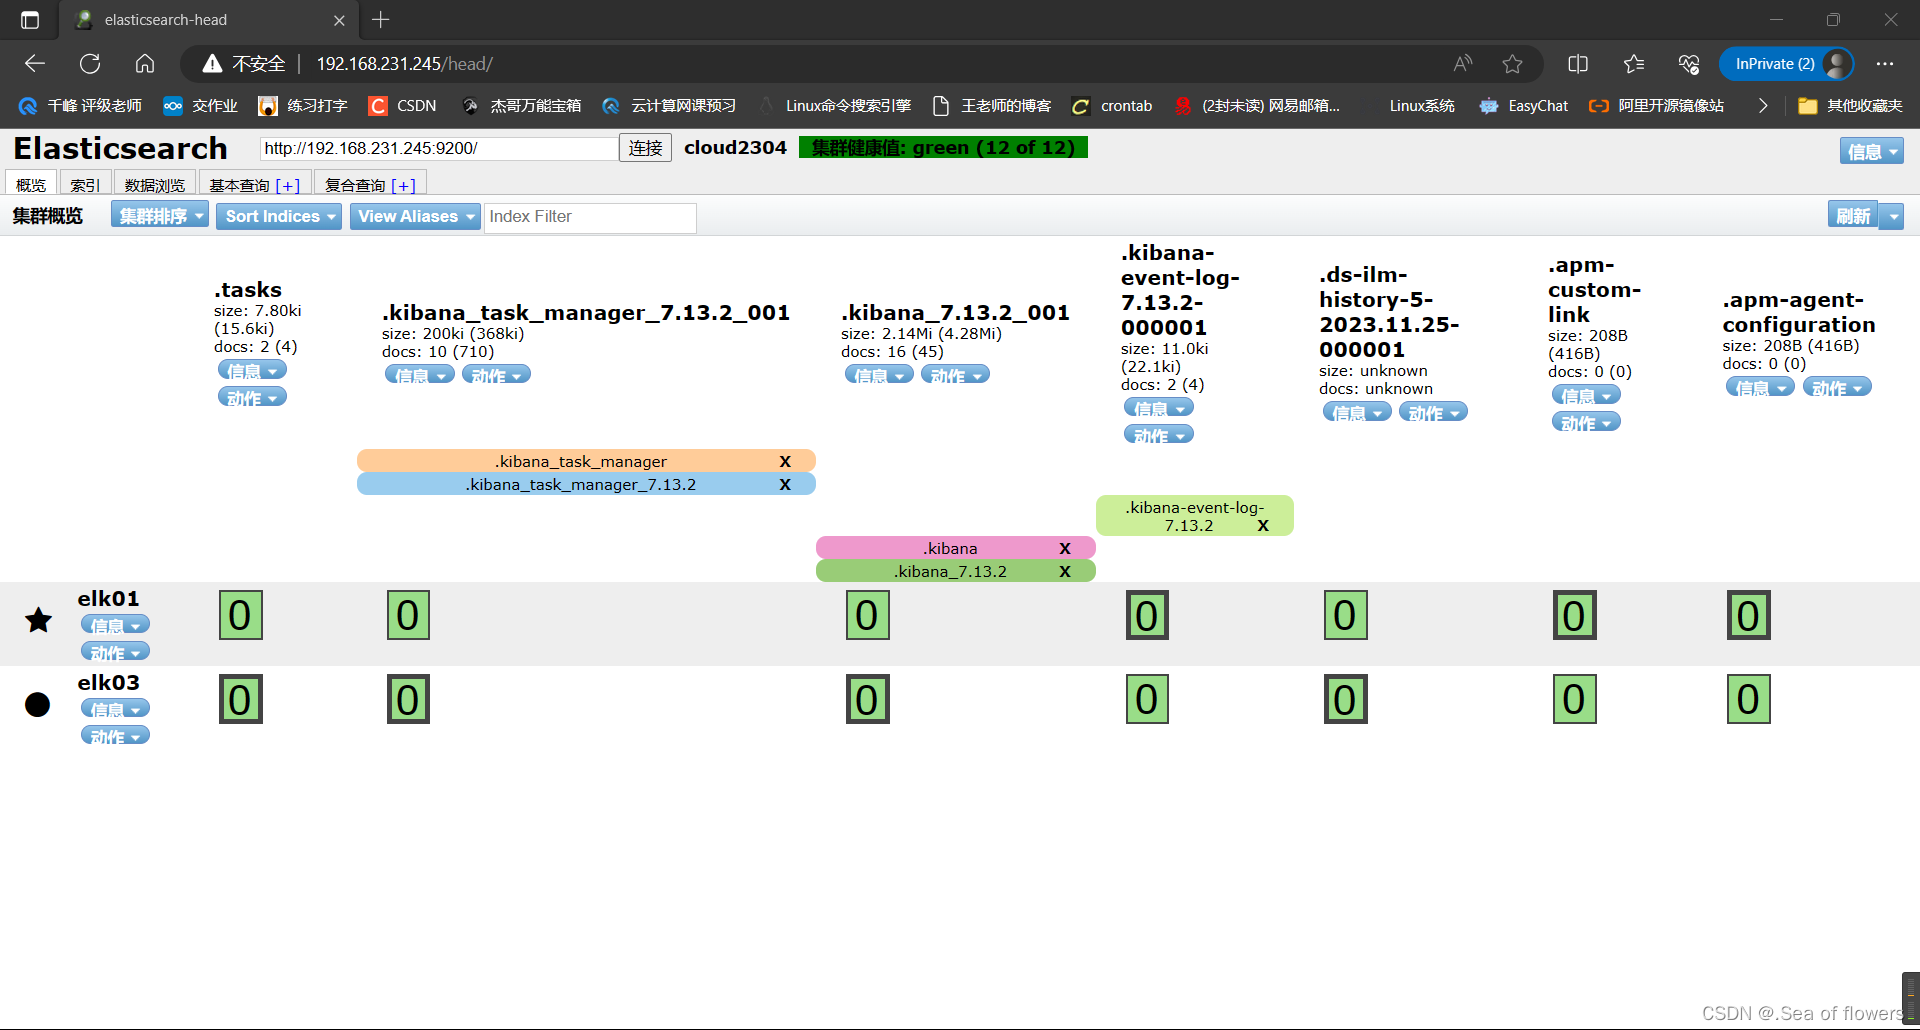Switch to the 索引 tab

coord(85,185)
